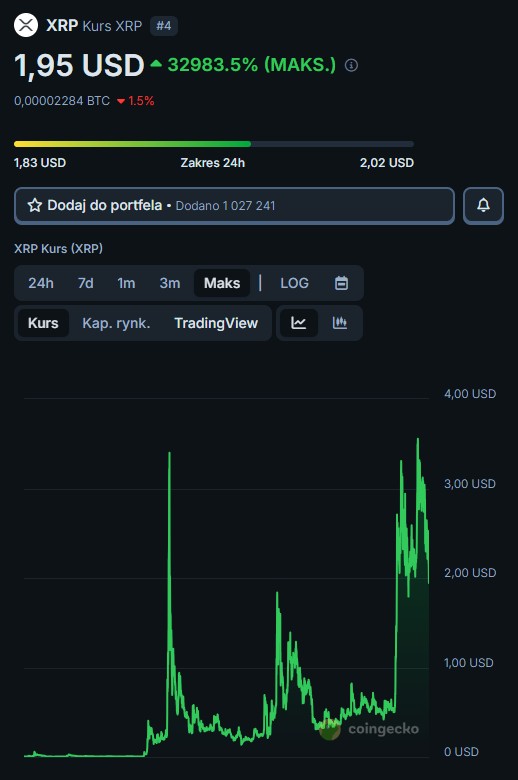The image size is (518, 780).
Task: Add XRP via Dodaj do portfela button
Action: pos(234,205)
